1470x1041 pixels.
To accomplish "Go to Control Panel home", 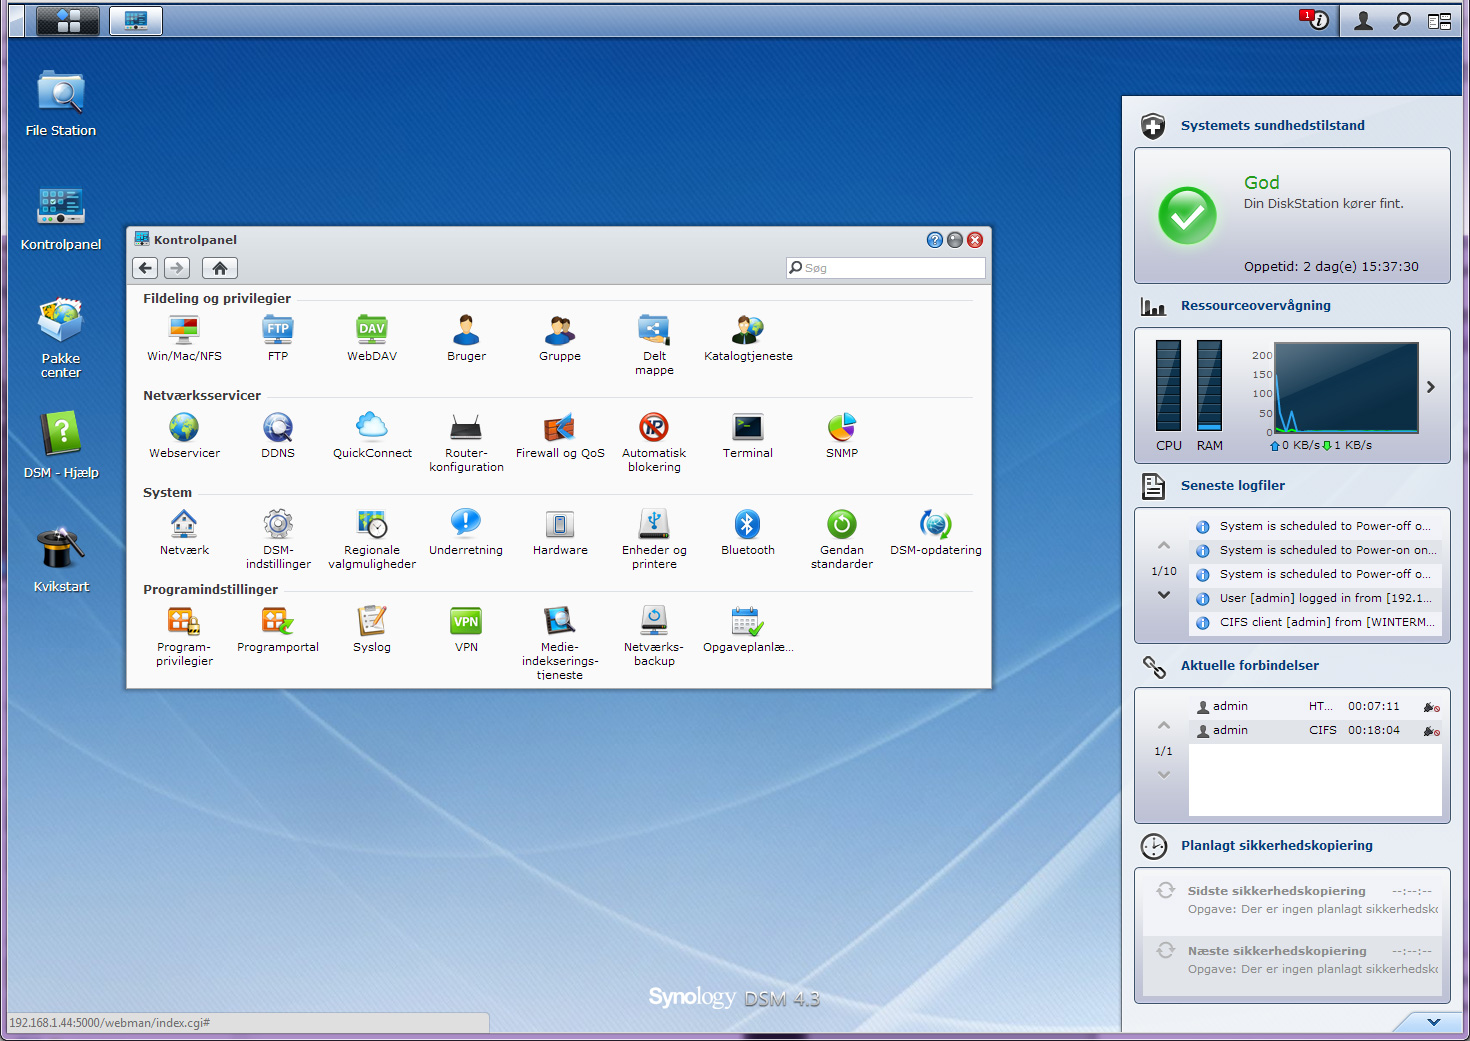I will pyautogui.click(x=220, y=268).
